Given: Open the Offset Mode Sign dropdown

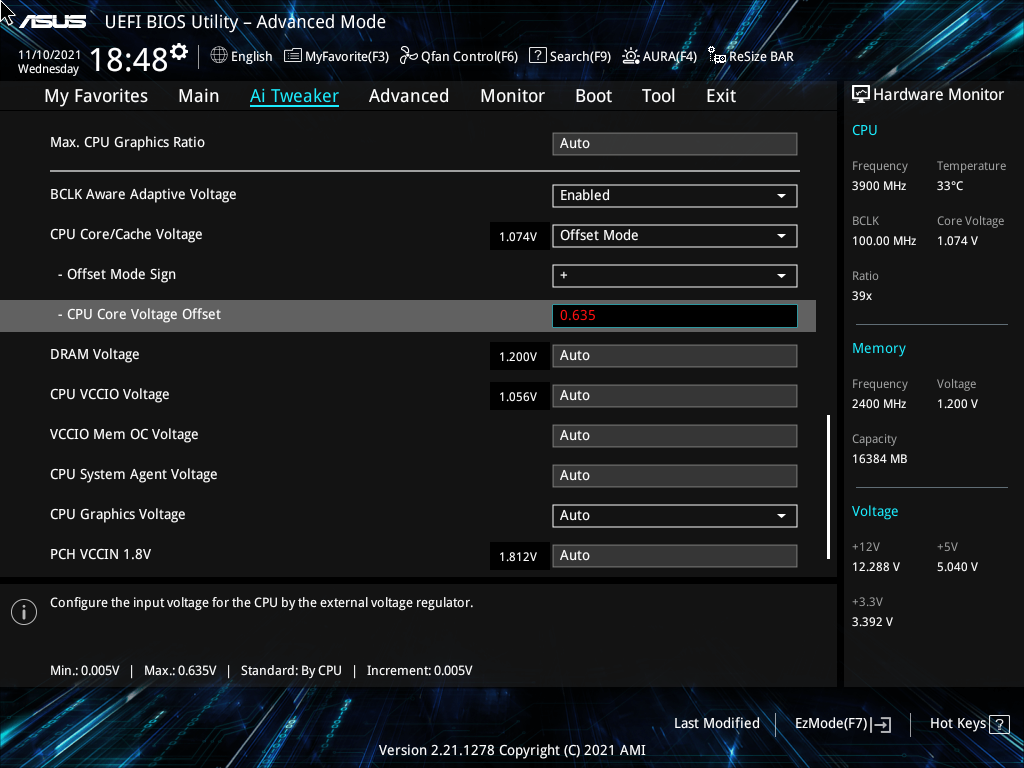Looking at the screenshot, I should pyautogui.click(x=675, y=276).
